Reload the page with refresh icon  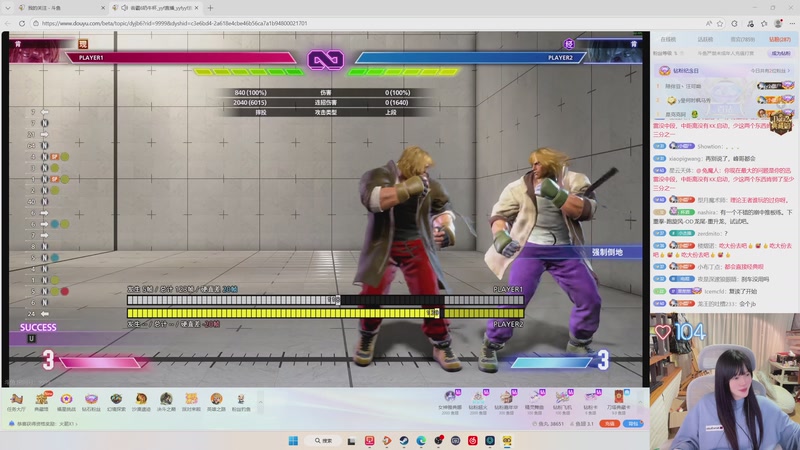[x=21, y=23]
